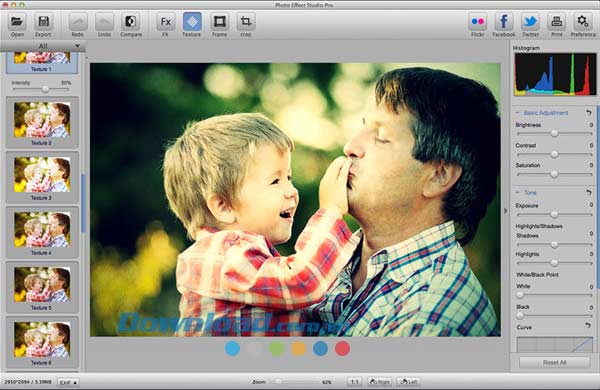Click the 62% zoom value
This screenshot has height=390, width=600.
(326, 382)
